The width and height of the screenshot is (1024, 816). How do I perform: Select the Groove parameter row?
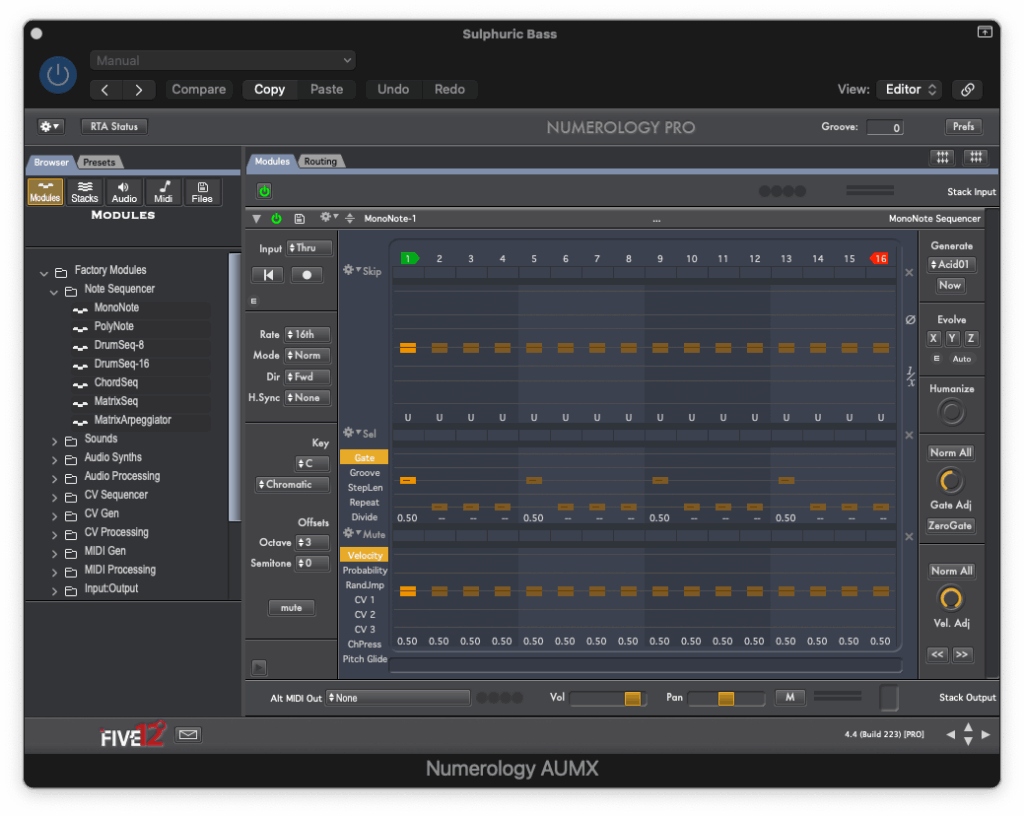tap(364, 473)
